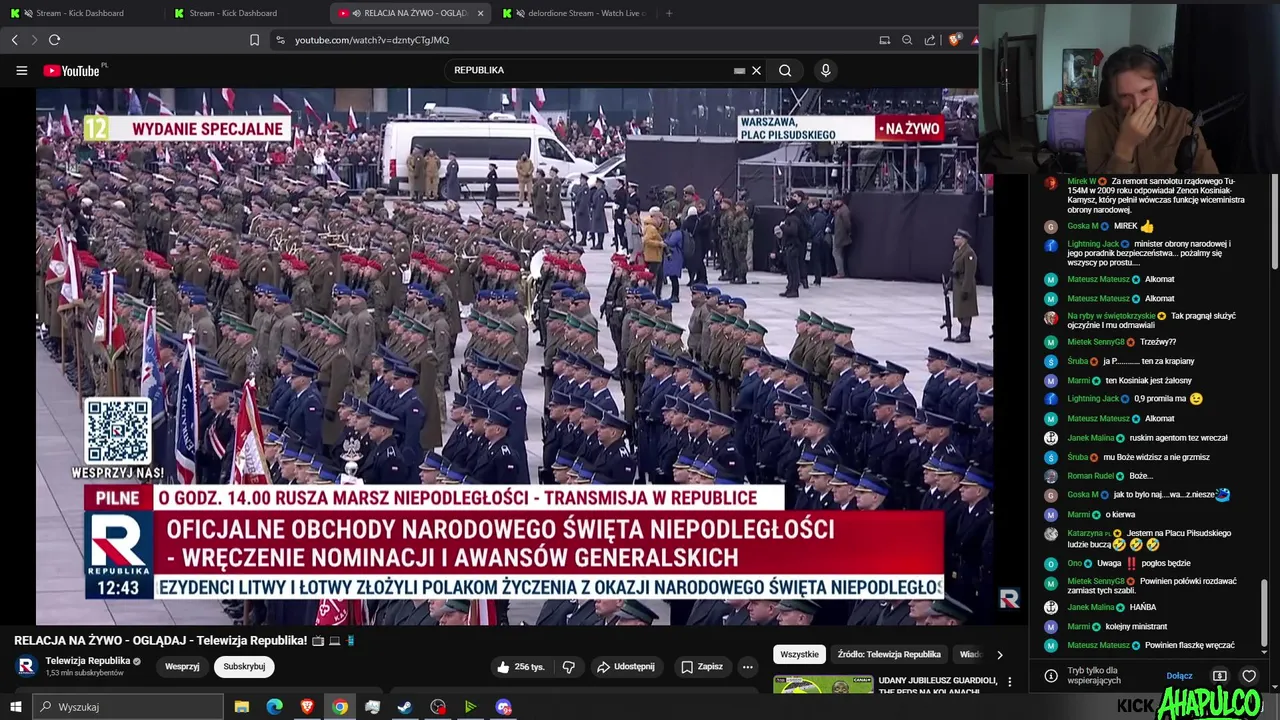Click the YouTube search magnifier button
The image size is (1280, 720).
pos(785,71)
